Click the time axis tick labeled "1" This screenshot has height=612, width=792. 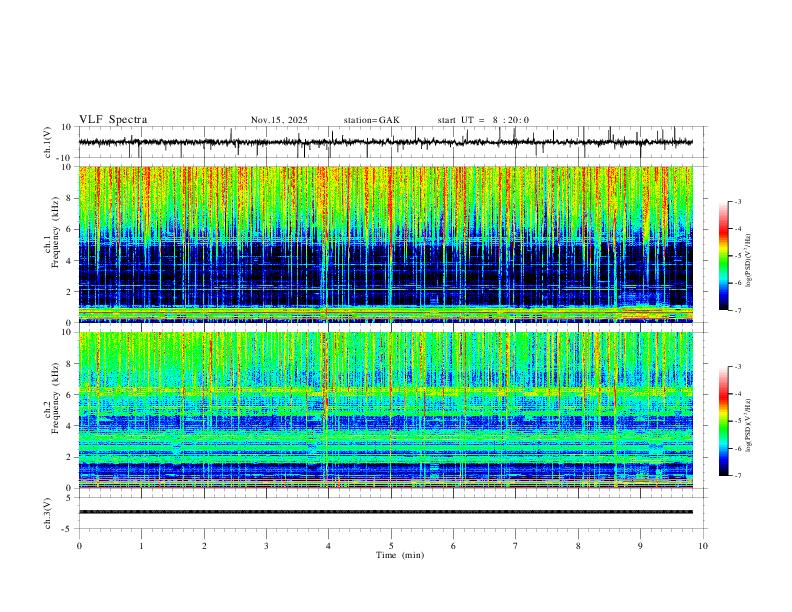(x=141, y=546)
